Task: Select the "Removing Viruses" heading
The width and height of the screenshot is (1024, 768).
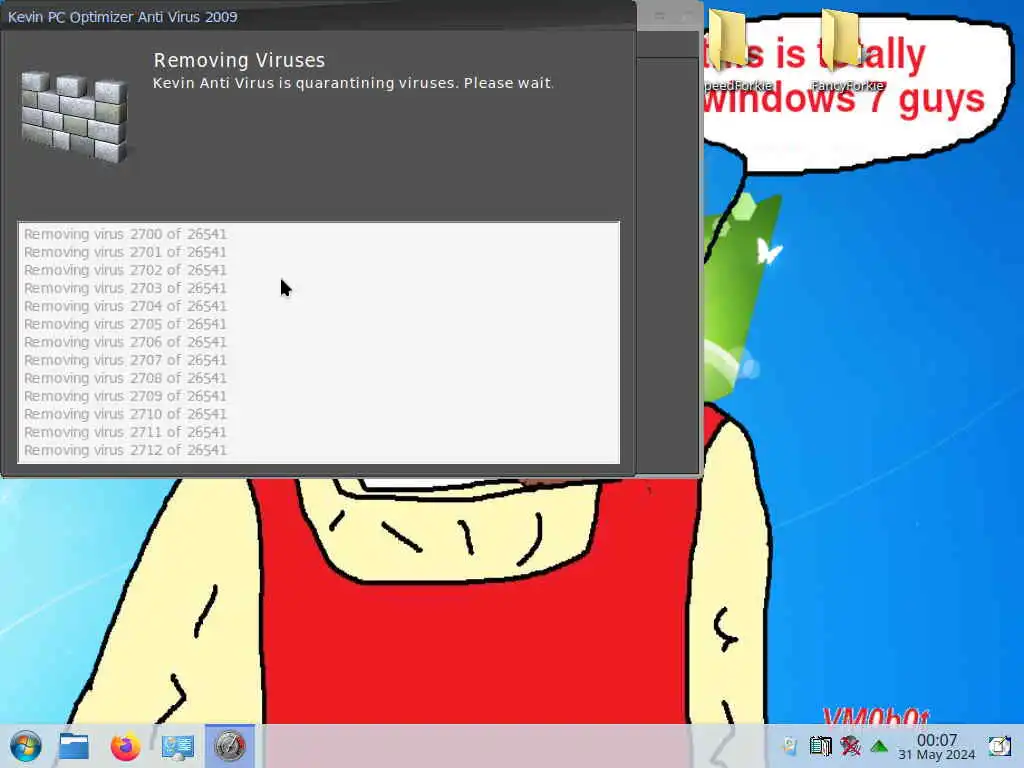Action: pos(239,60)
